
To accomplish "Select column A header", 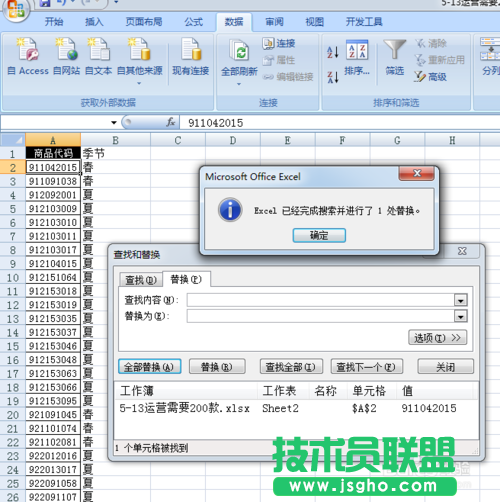I will click(53, 140).
